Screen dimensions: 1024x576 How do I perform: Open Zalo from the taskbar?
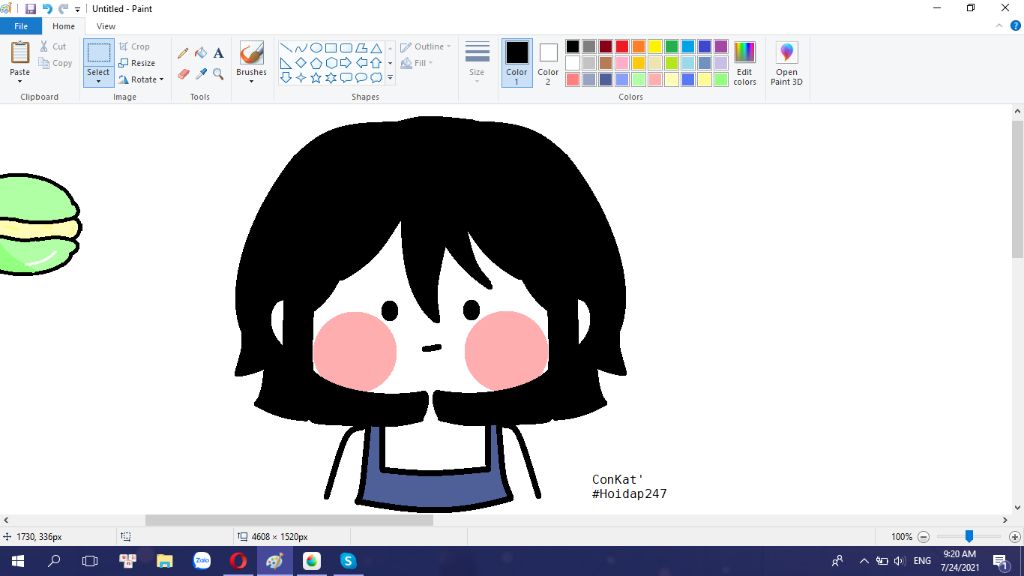pos(202,561)
